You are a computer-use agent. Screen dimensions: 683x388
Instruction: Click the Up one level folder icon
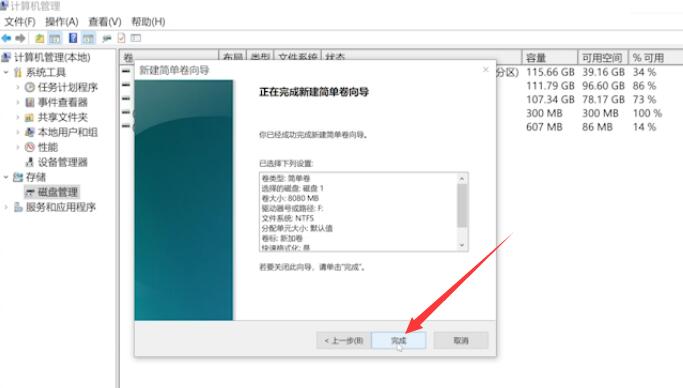pyautogui.click(x=40, y=38)
